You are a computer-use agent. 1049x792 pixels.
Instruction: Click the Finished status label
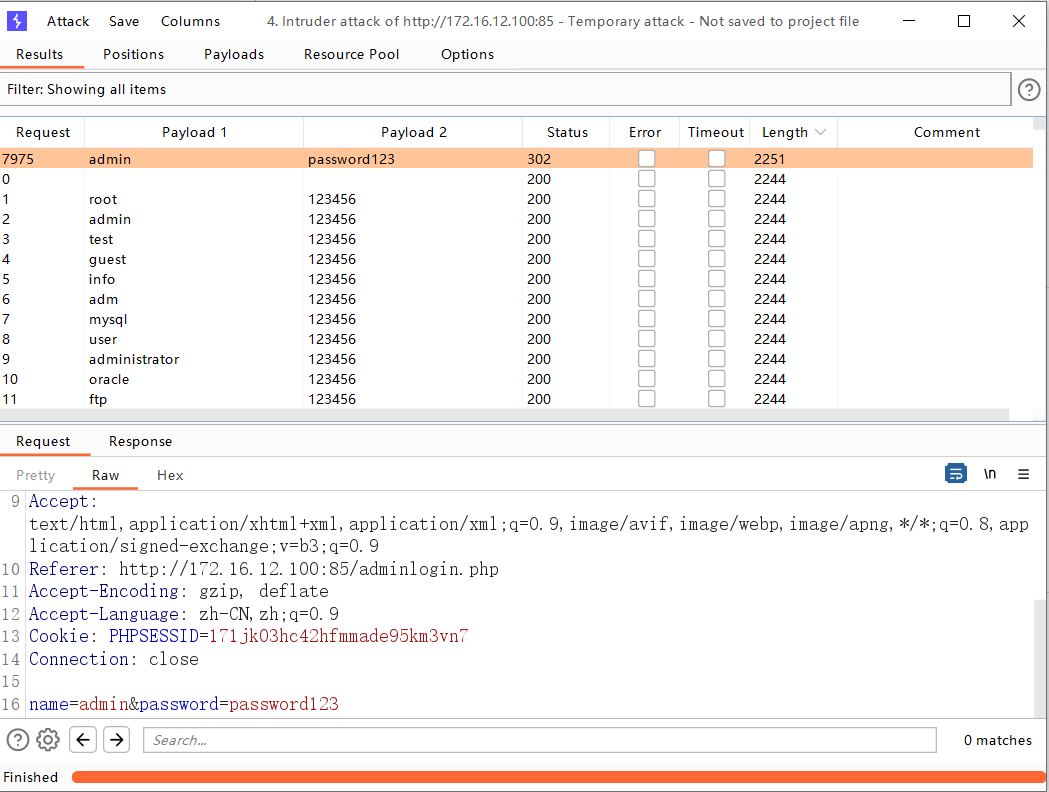click(x=31, y=777)
